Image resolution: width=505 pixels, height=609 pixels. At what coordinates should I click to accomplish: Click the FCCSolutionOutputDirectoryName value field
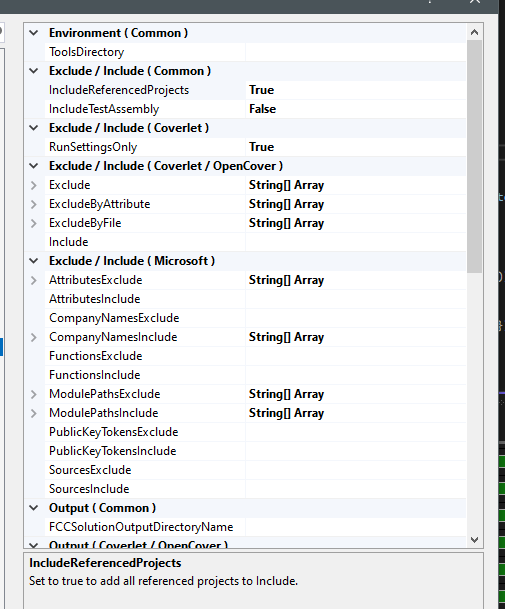tap(356, 527)
